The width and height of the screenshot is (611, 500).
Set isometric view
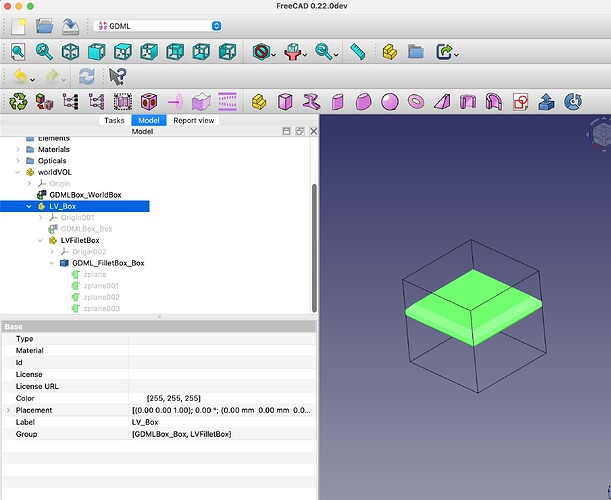click(x=71, y=51)
